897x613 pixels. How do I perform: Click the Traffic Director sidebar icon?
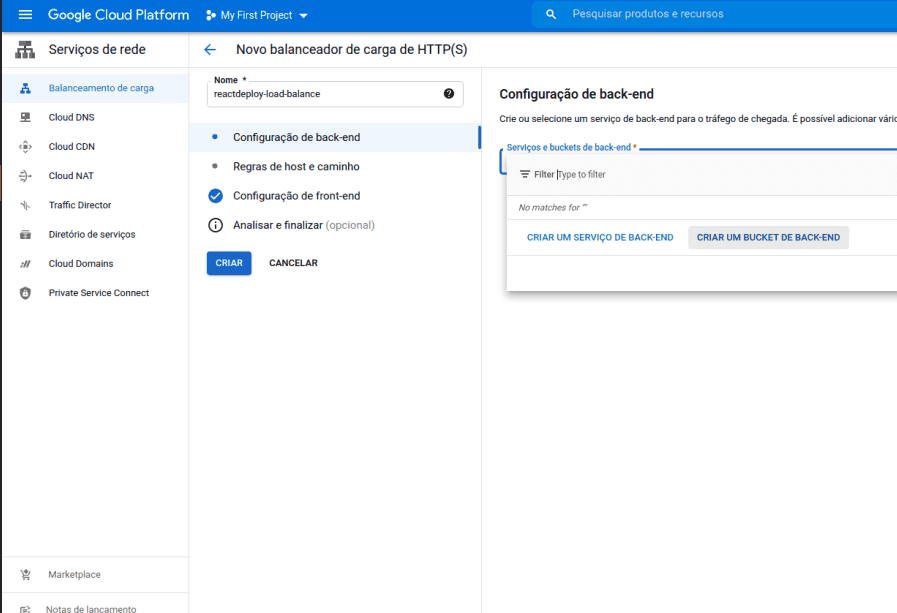26,205
